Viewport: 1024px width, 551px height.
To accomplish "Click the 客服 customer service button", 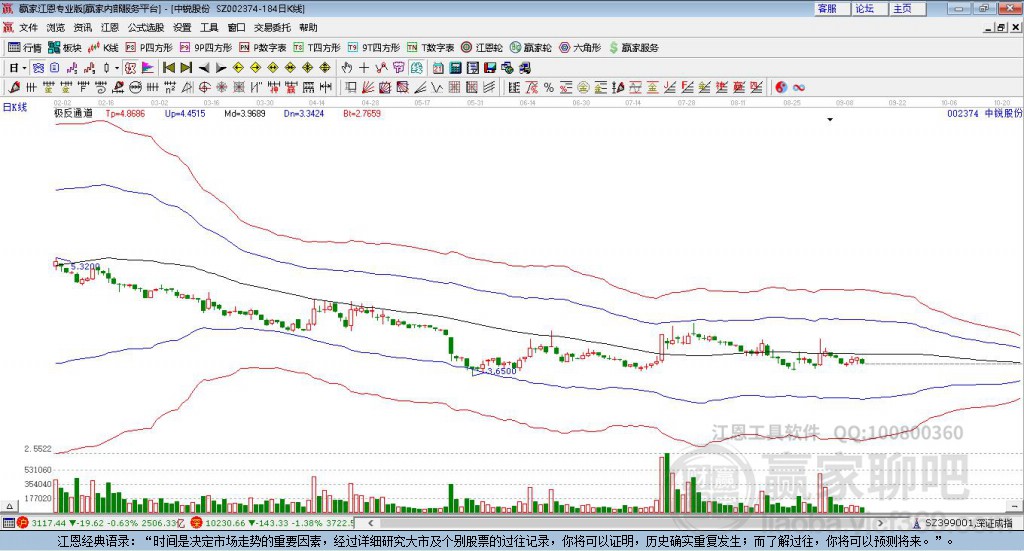I will [x=828, y=8].
